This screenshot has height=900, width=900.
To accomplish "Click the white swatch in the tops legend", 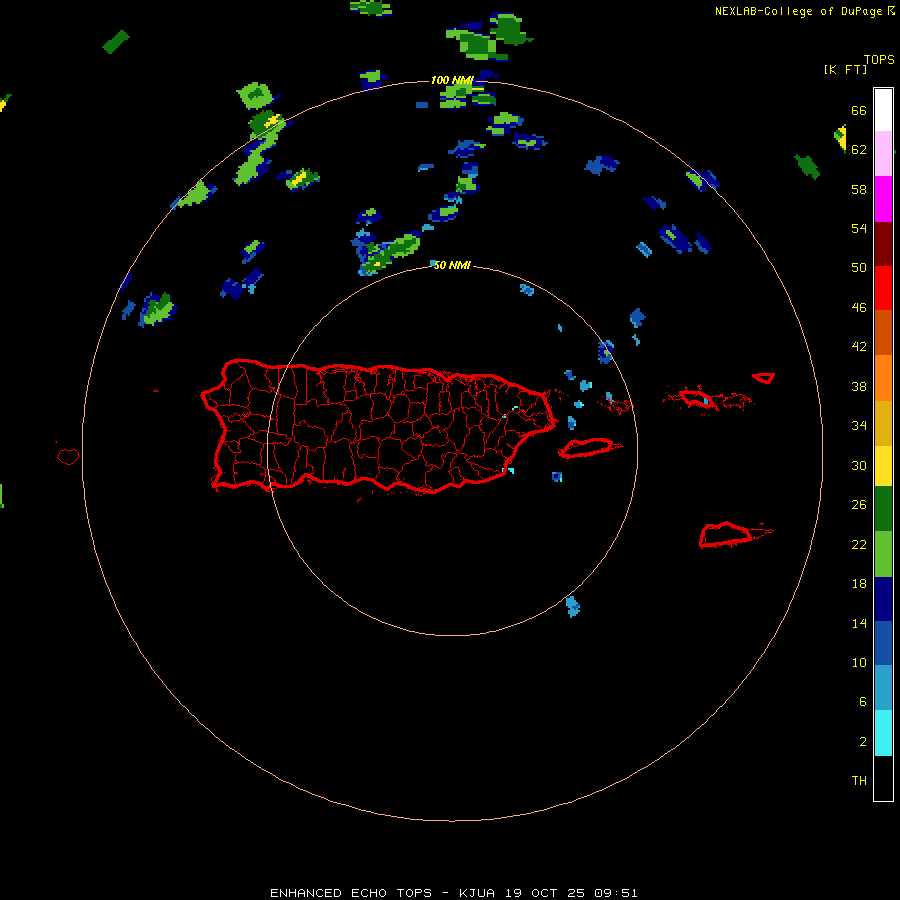I will tap(883, 110).
